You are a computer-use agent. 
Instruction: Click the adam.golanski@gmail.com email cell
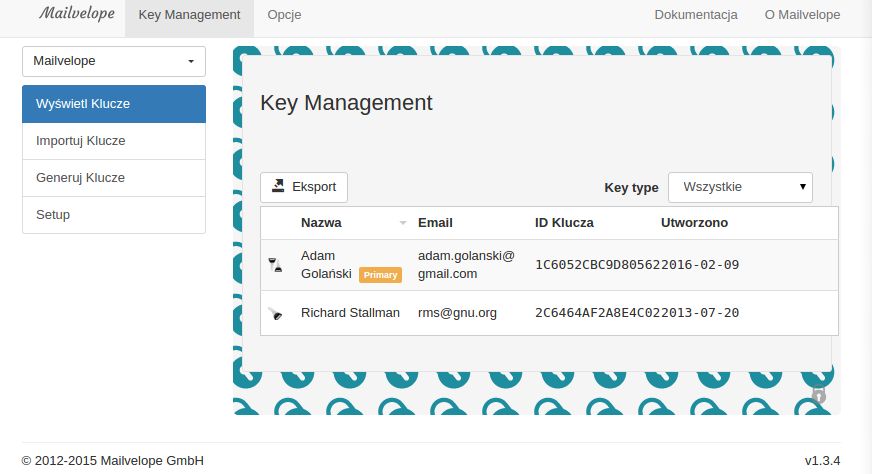tap(467, 265)
